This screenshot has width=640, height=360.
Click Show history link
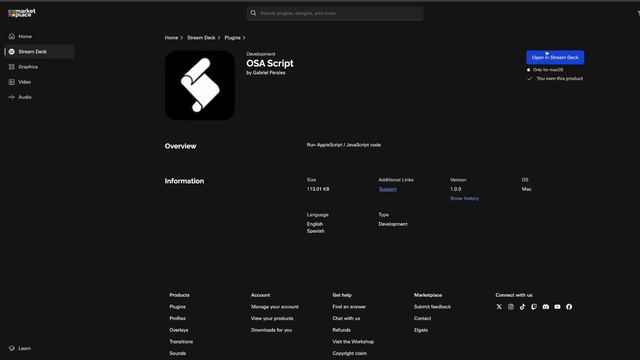[x=464, y=198]
